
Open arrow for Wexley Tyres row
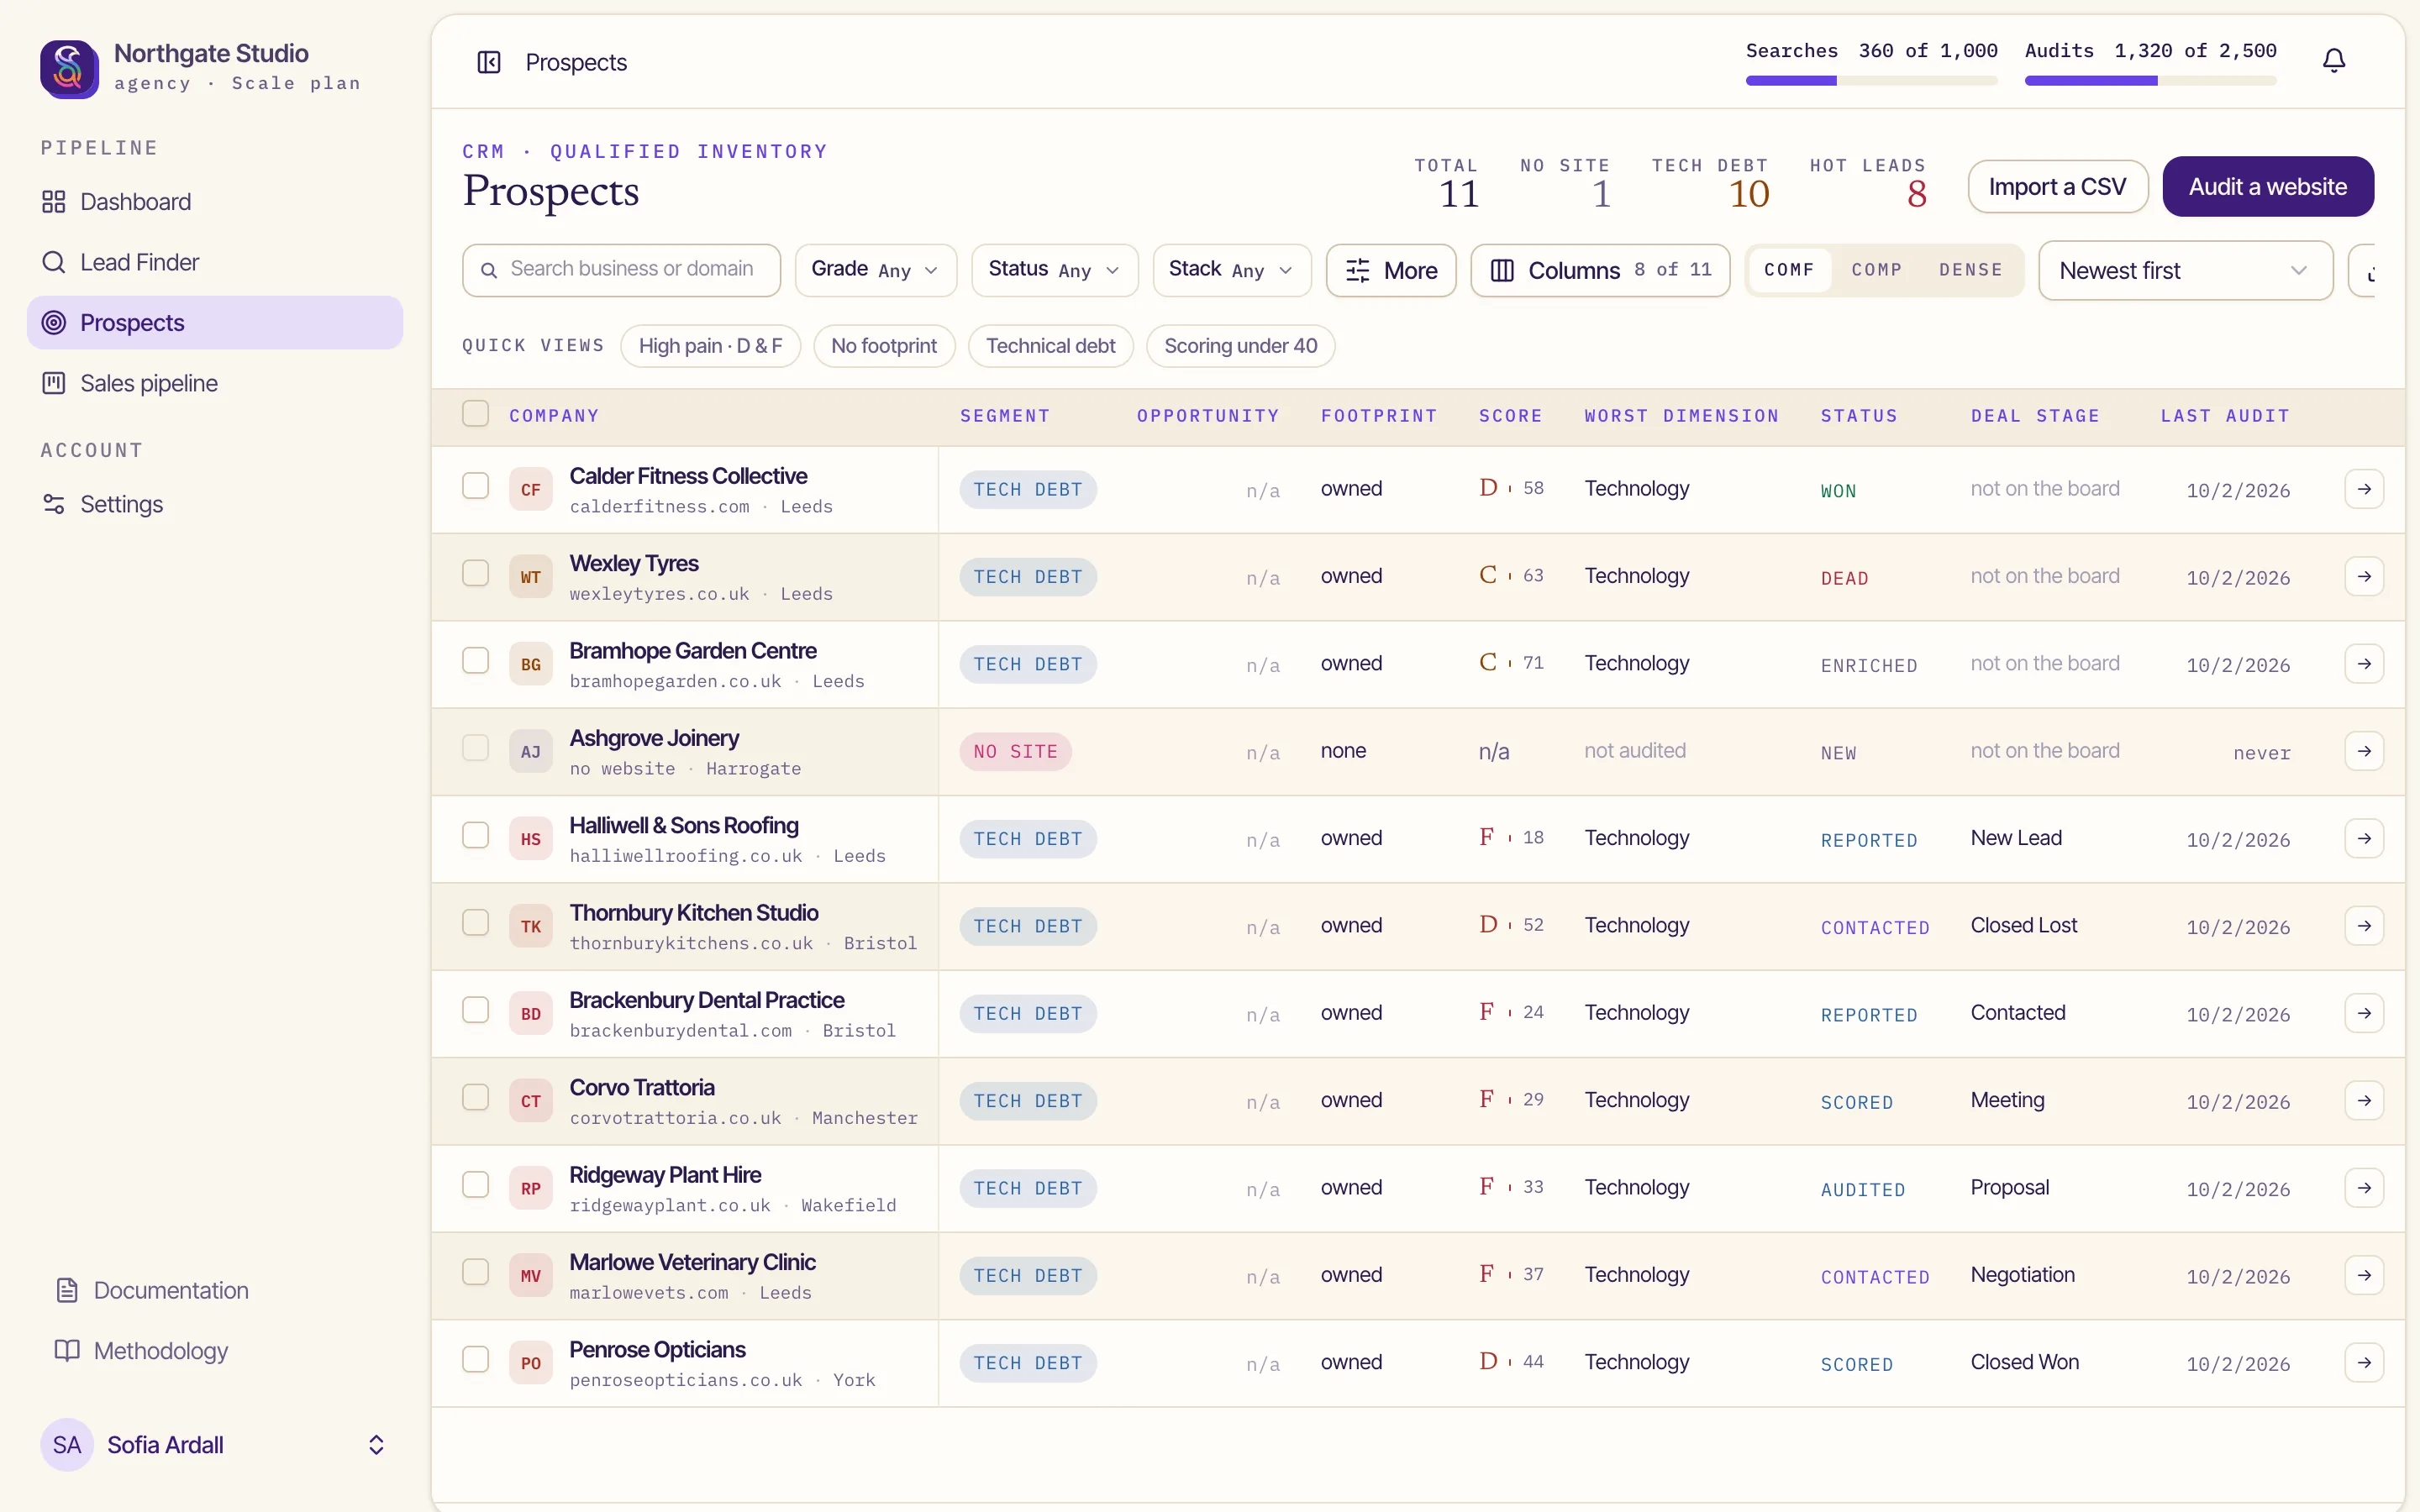(2364, 576)
